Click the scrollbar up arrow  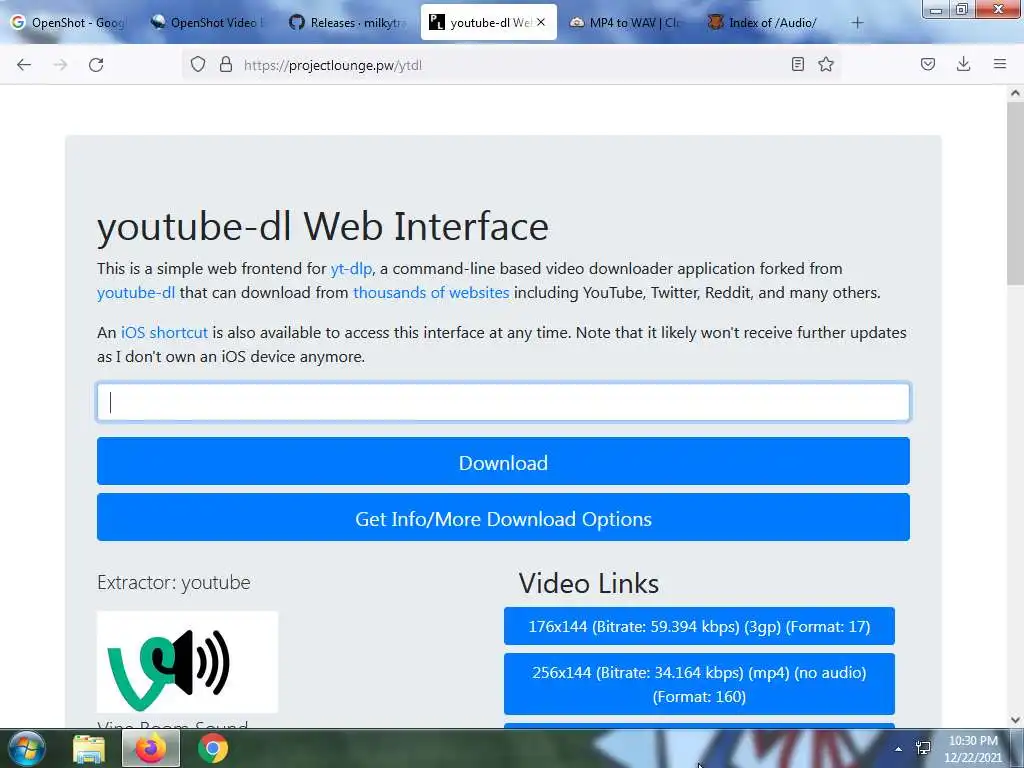[x=1015, y=93]
